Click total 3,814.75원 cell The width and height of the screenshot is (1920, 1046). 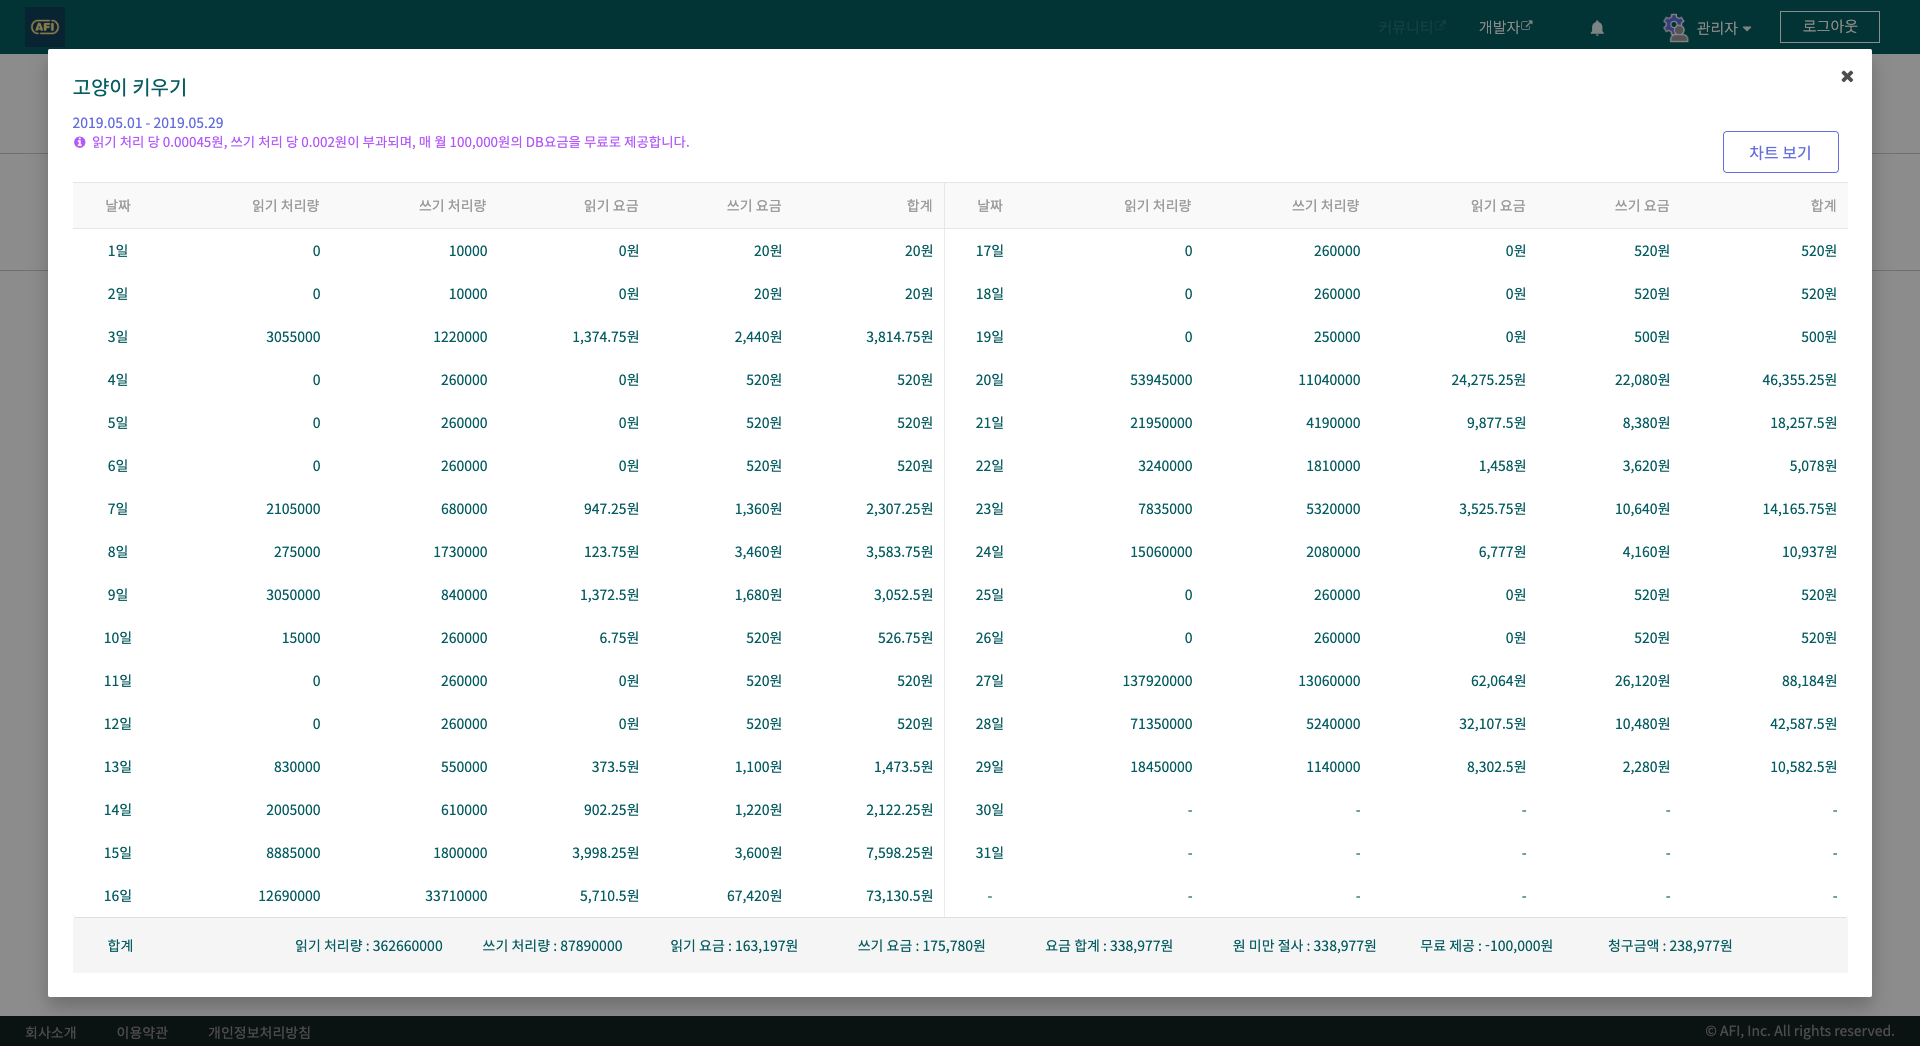point(899,337)
